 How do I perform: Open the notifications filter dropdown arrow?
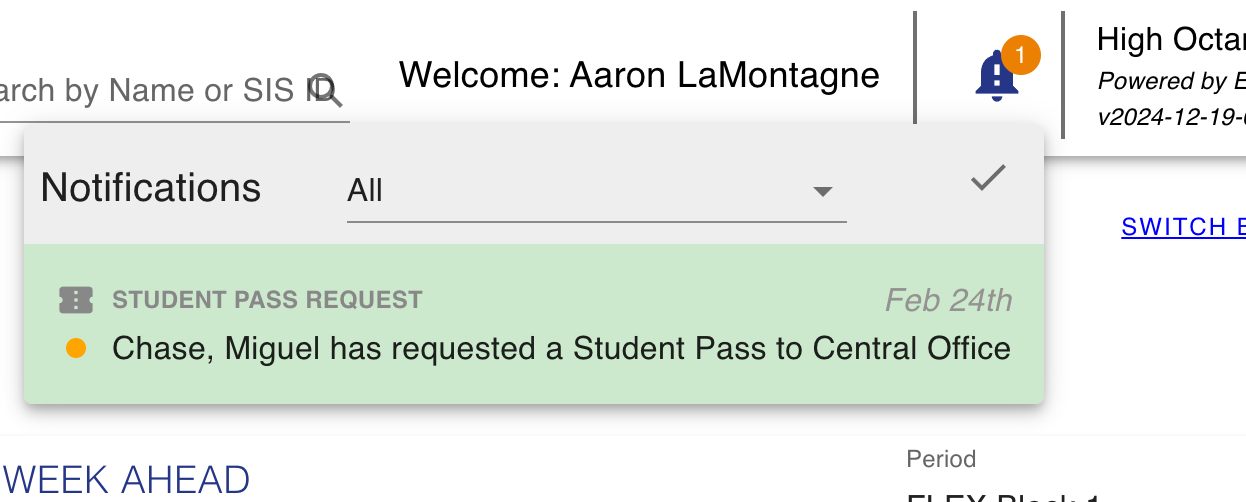coord(823,191)
